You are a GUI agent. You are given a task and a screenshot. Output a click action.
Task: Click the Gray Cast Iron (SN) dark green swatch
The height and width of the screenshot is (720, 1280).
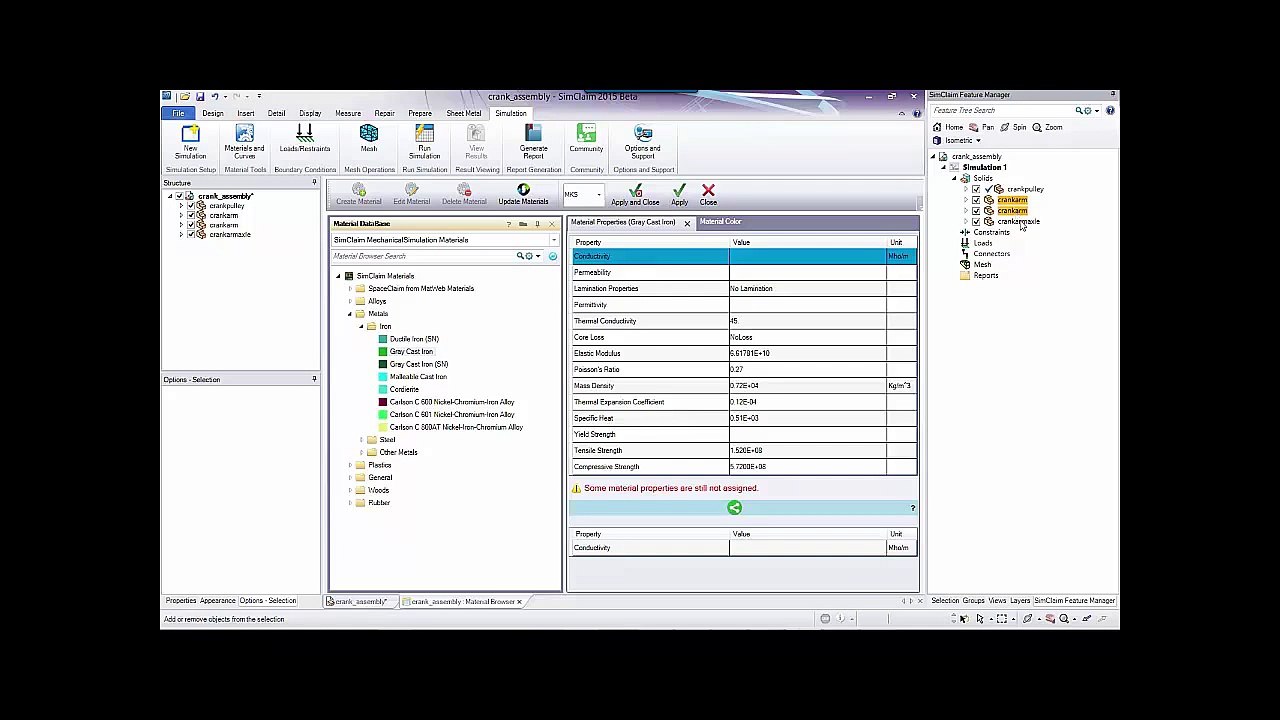pos(382,364)
